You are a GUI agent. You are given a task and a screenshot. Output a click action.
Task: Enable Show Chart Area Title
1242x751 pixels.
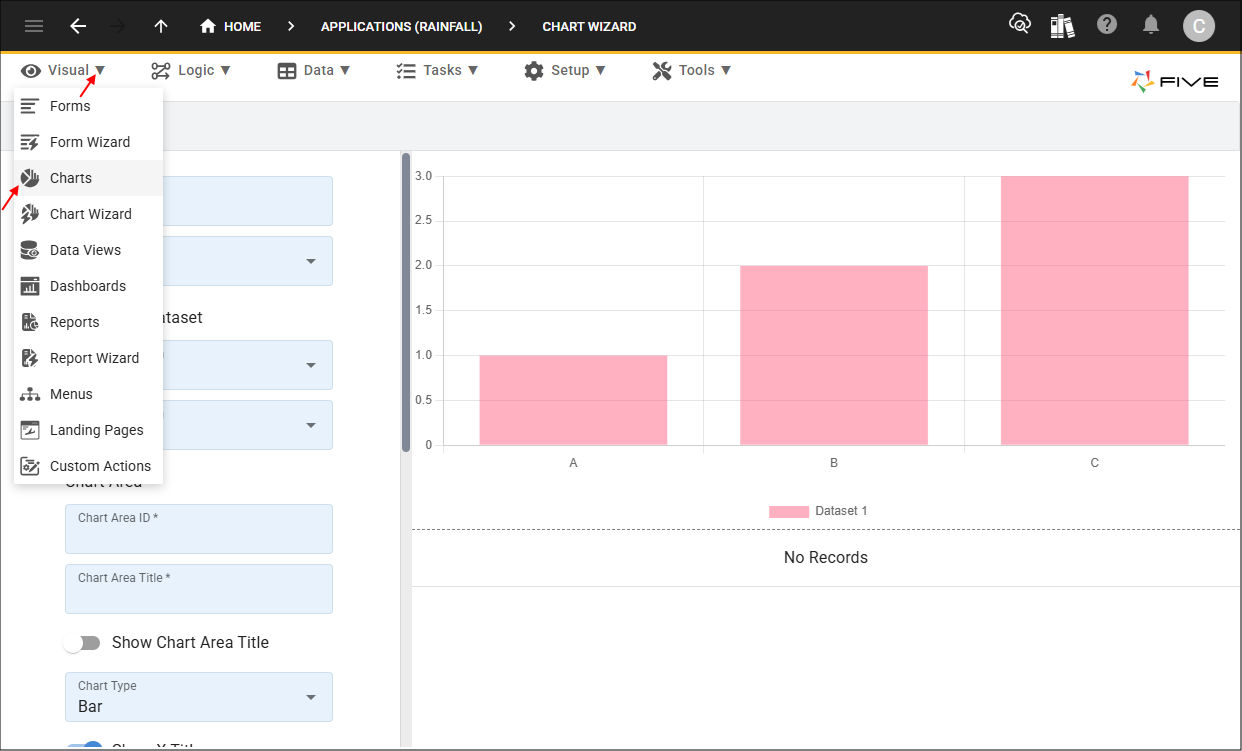tap(82, 642)
